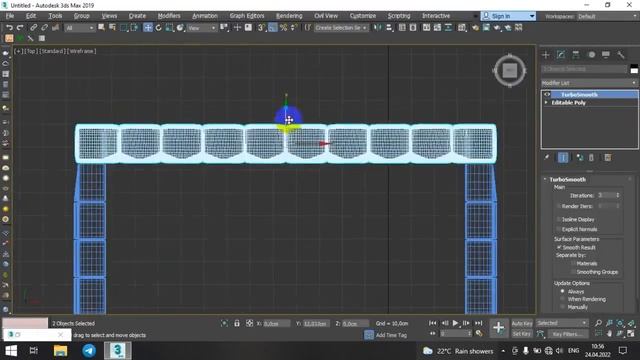
Task: Toggle the Angle Snap icon
Action: pos(273,27)
